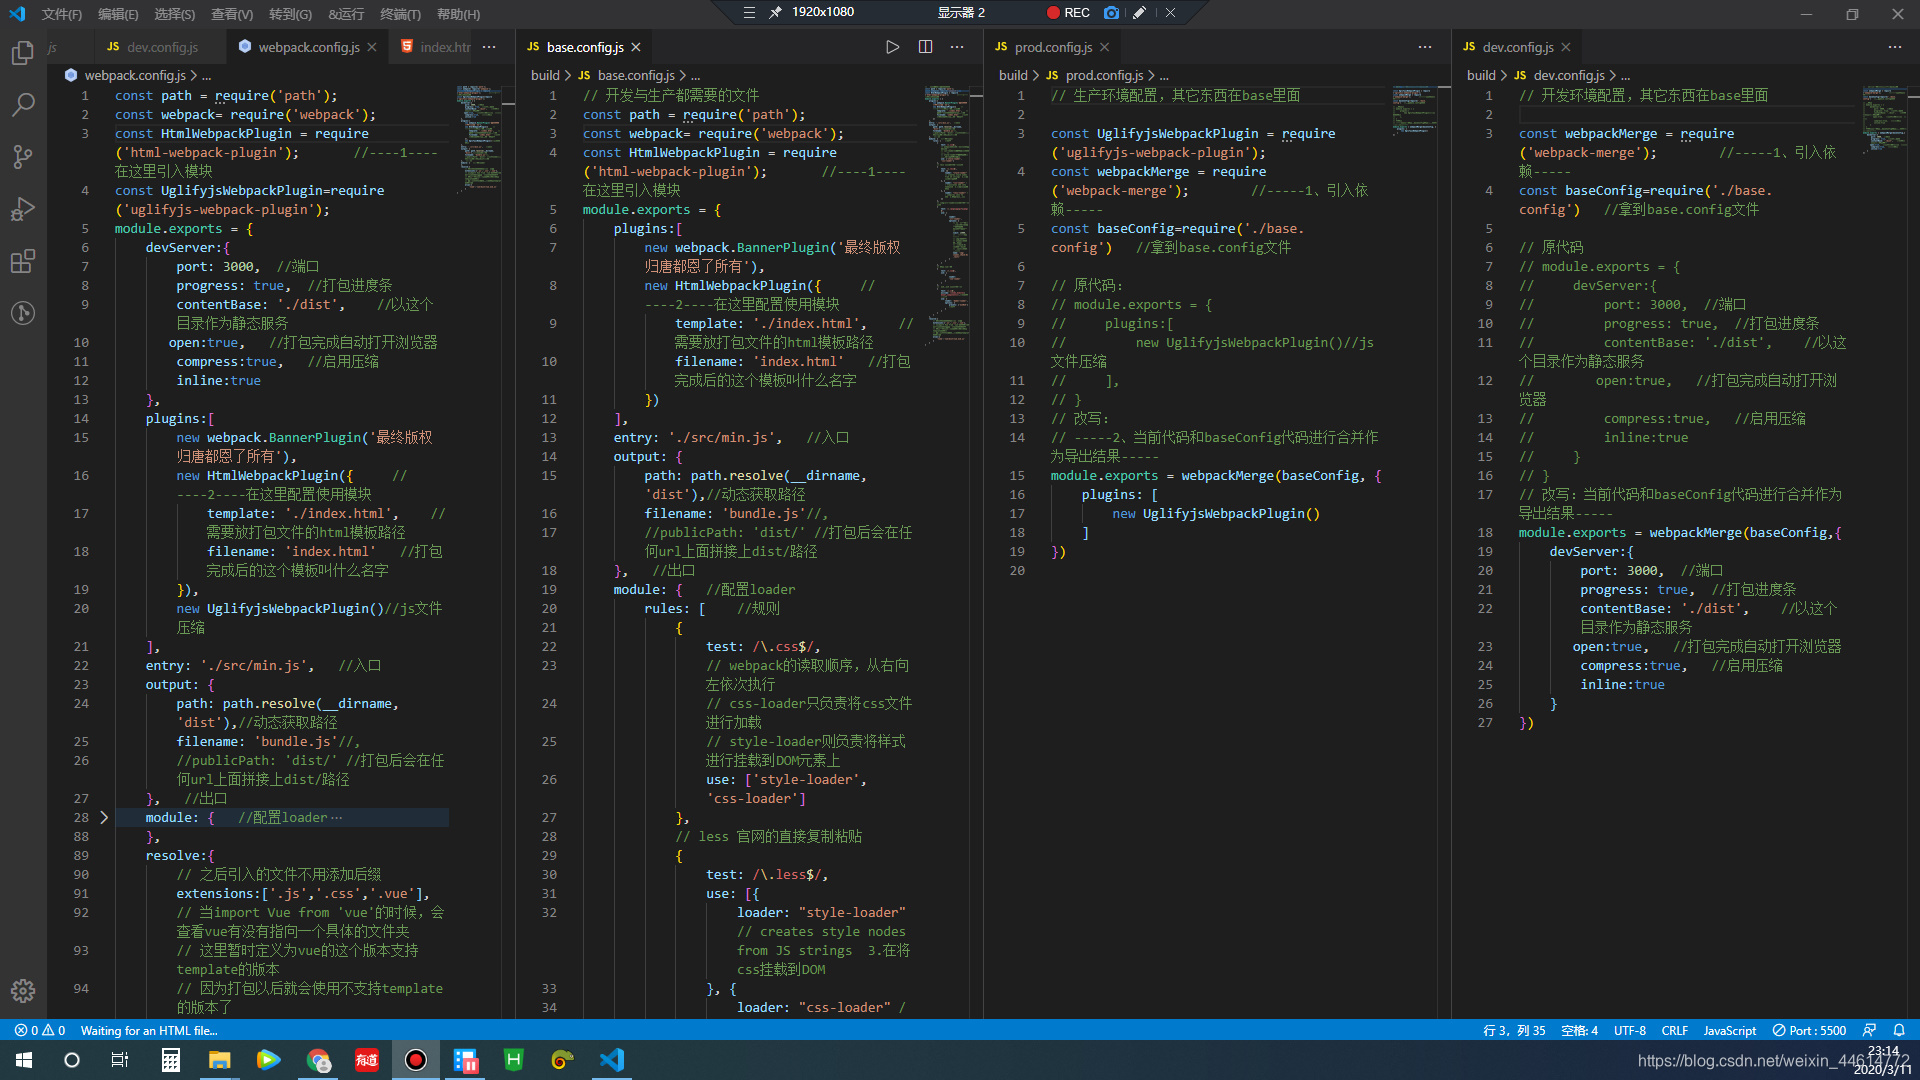Open File Explorer from the Windows taskbar

pos(220,1060)
